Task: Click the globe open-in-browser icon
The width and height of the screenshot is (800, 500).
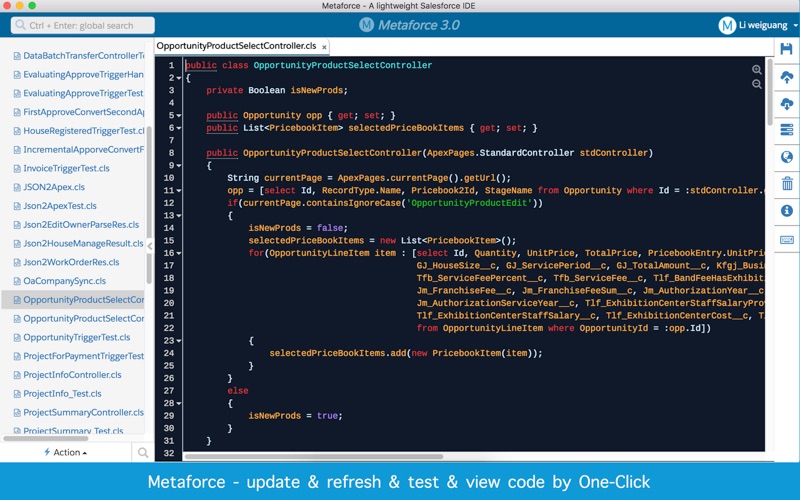Action: pyautogui.click(x=786, y=157)
